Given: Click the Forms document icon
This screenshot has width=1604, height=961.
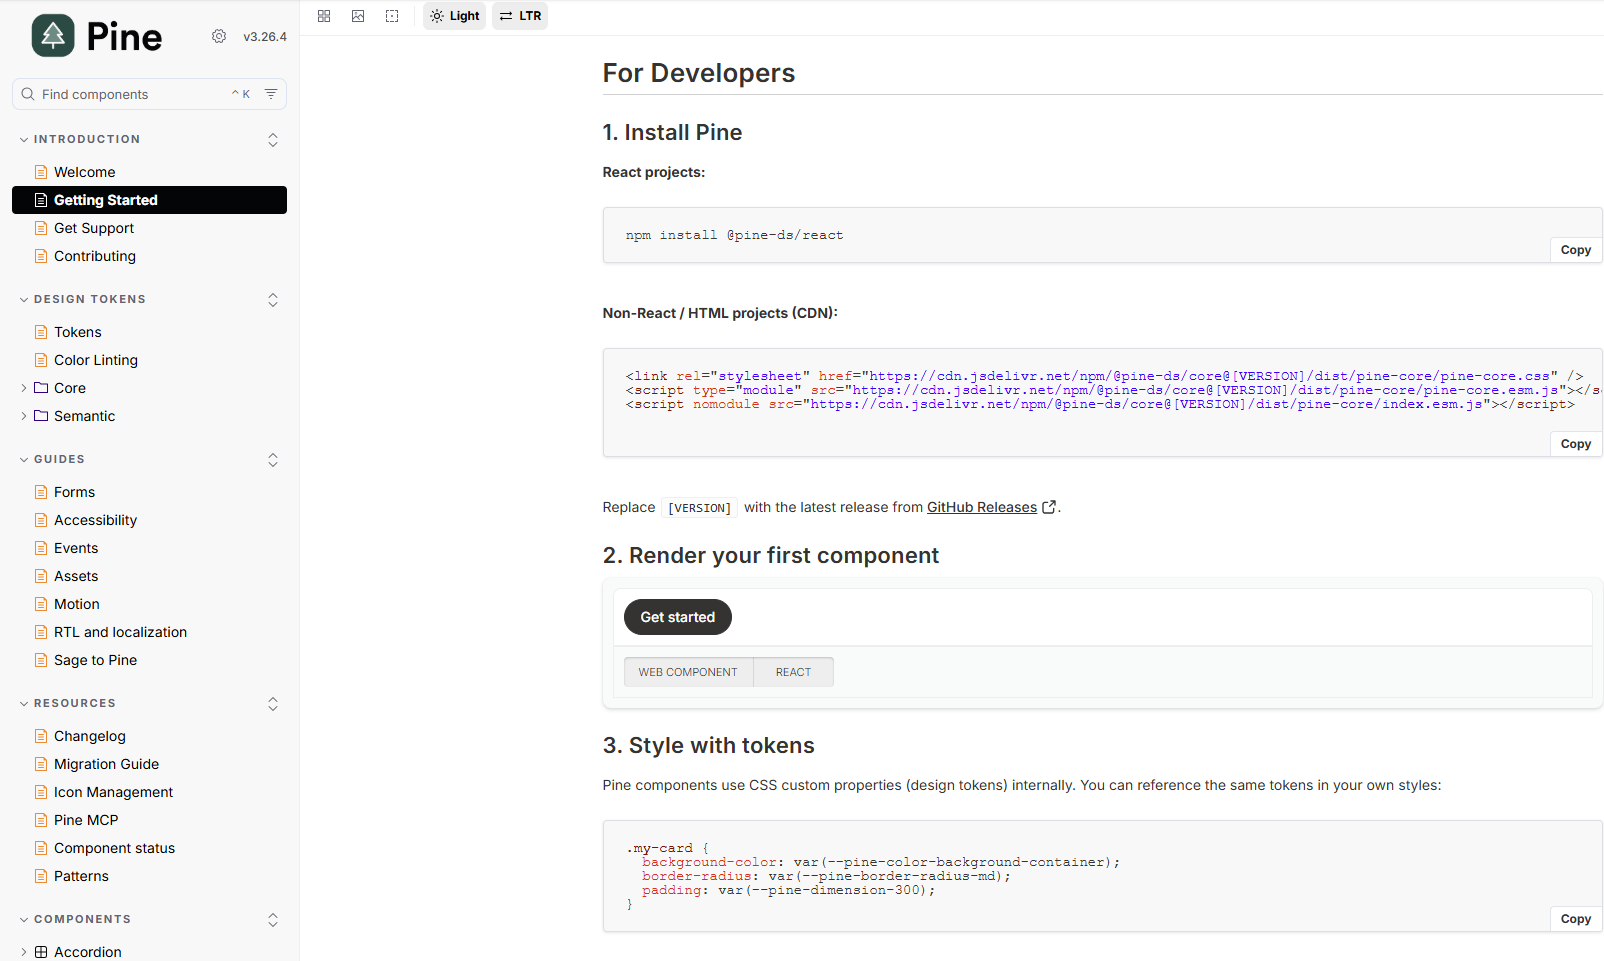Looking at the screenshot, I should click(x=41, y=492).
